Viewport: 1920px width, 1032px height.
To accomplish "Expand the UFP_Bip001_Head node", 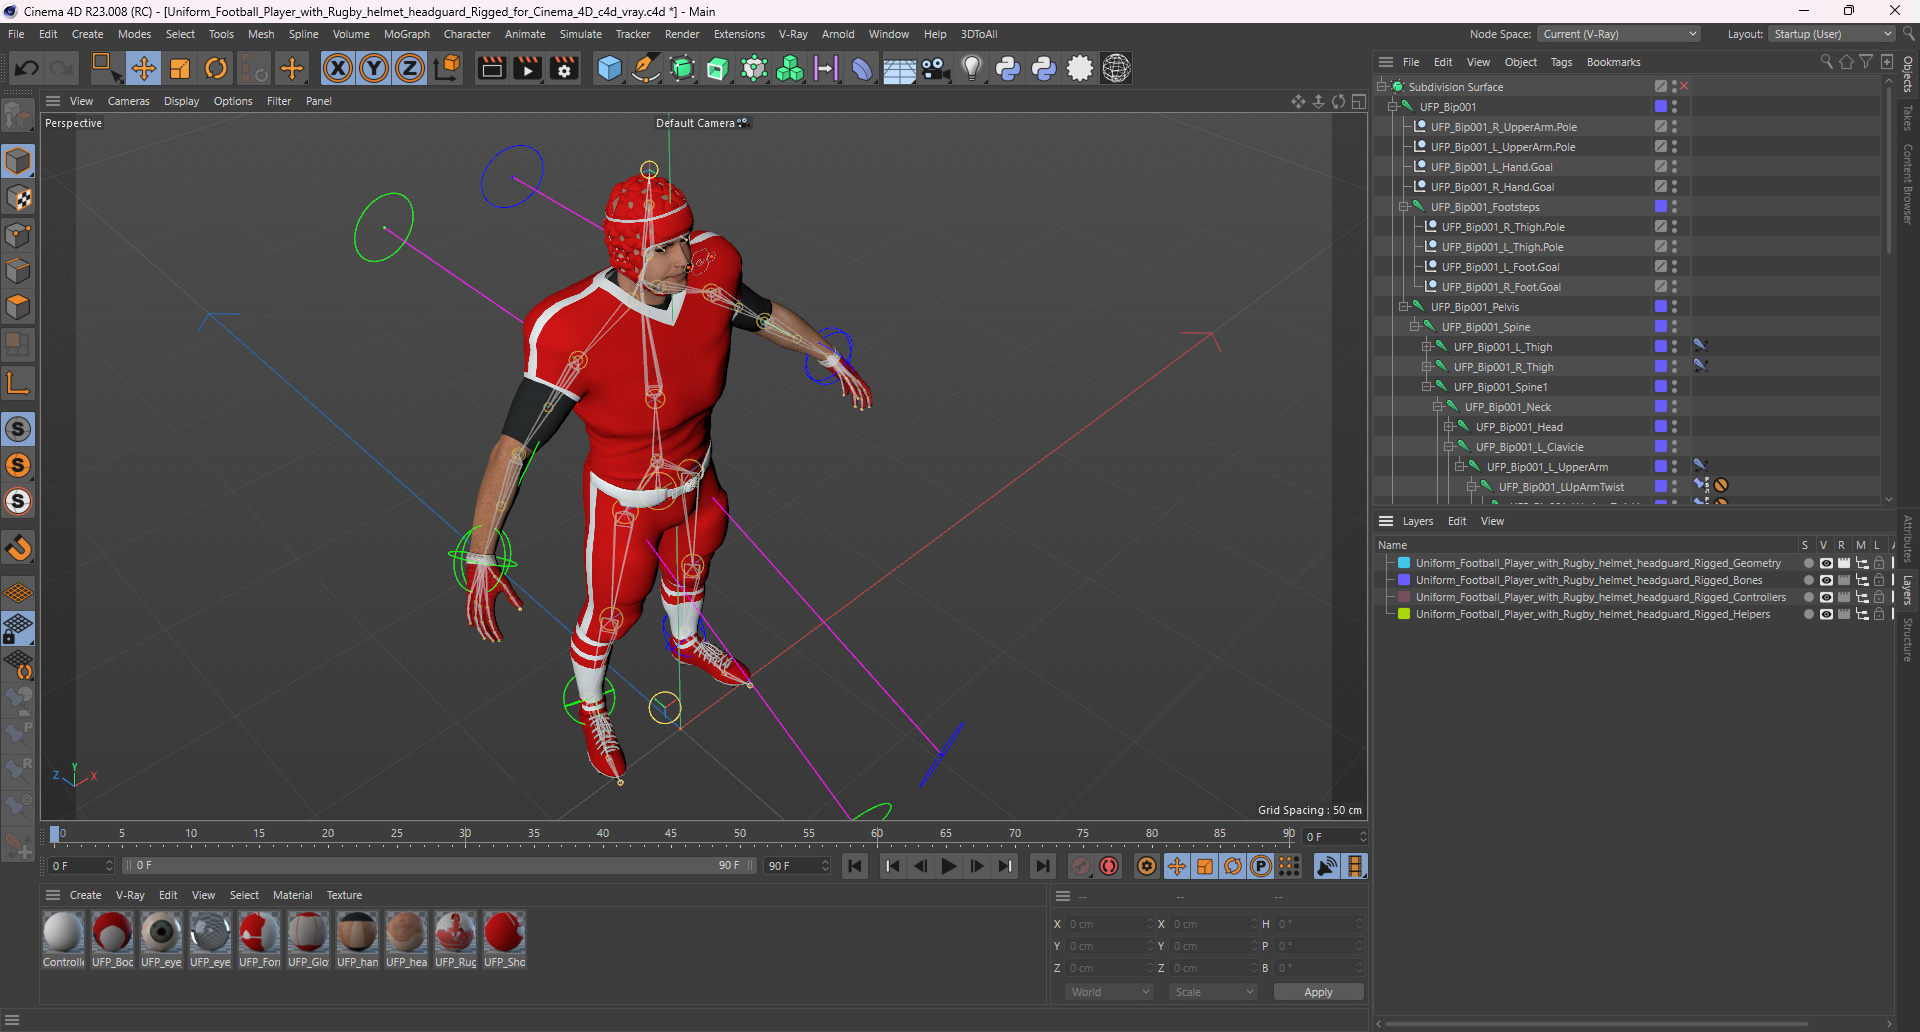I will pyautogui.click(x=1449, y=427).
